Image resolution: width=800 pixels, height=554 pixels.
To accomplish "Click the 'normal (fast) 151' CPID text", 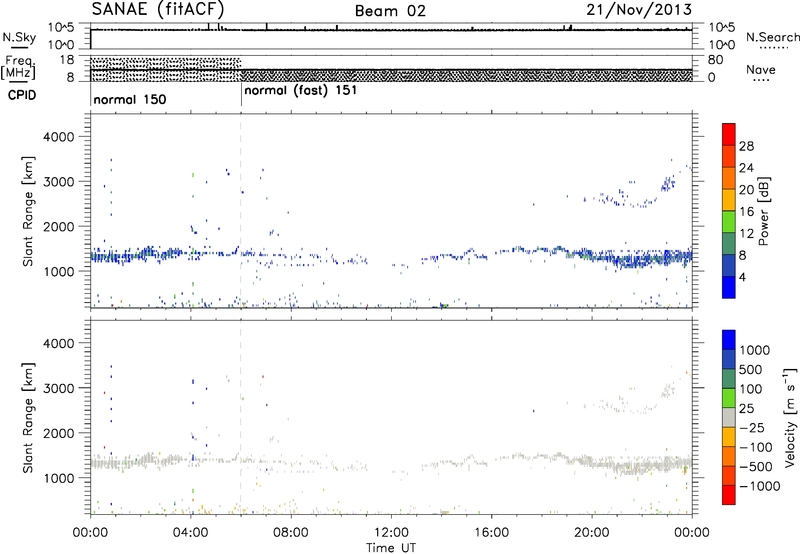I will tap(301, 91).
